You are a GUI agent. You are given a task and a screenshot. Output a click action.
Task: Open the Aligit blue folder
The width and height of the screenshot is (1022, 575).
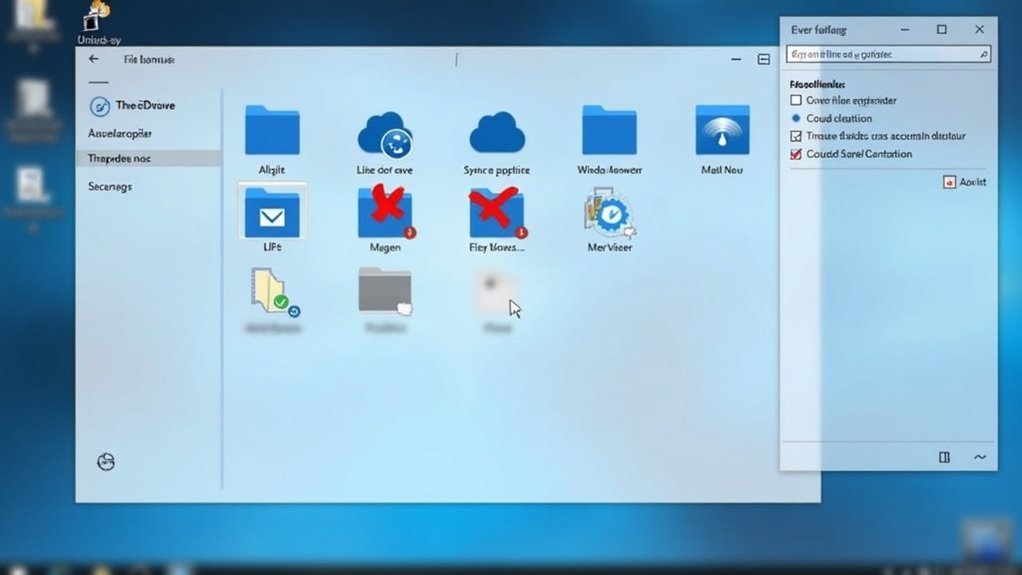point(272,130)
